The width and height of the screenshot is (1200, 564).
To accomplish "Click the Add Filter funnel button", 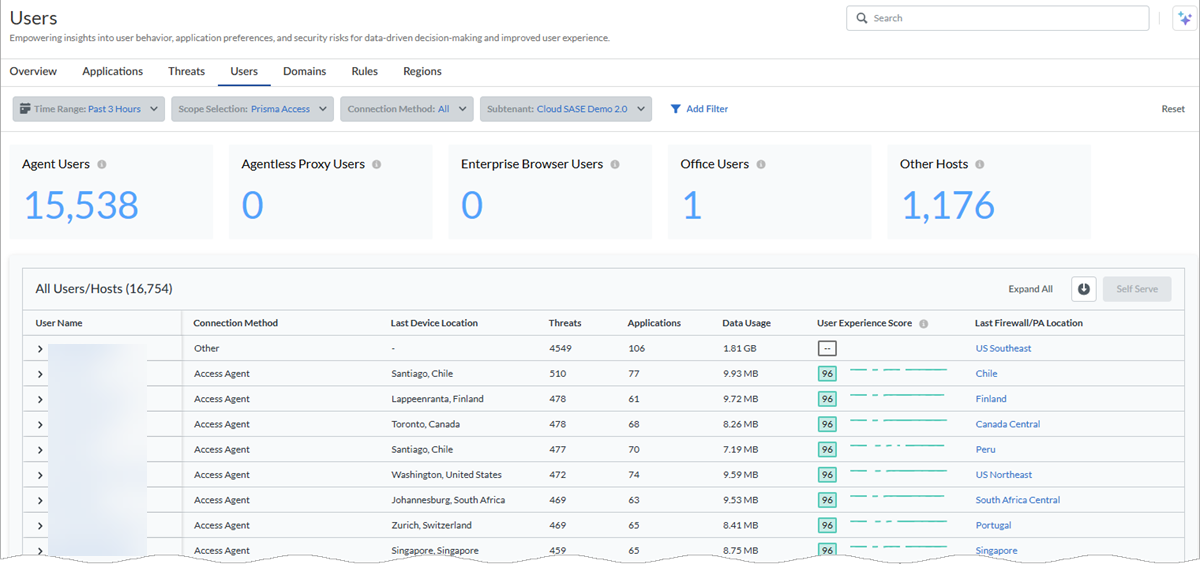I will point(699,109).
